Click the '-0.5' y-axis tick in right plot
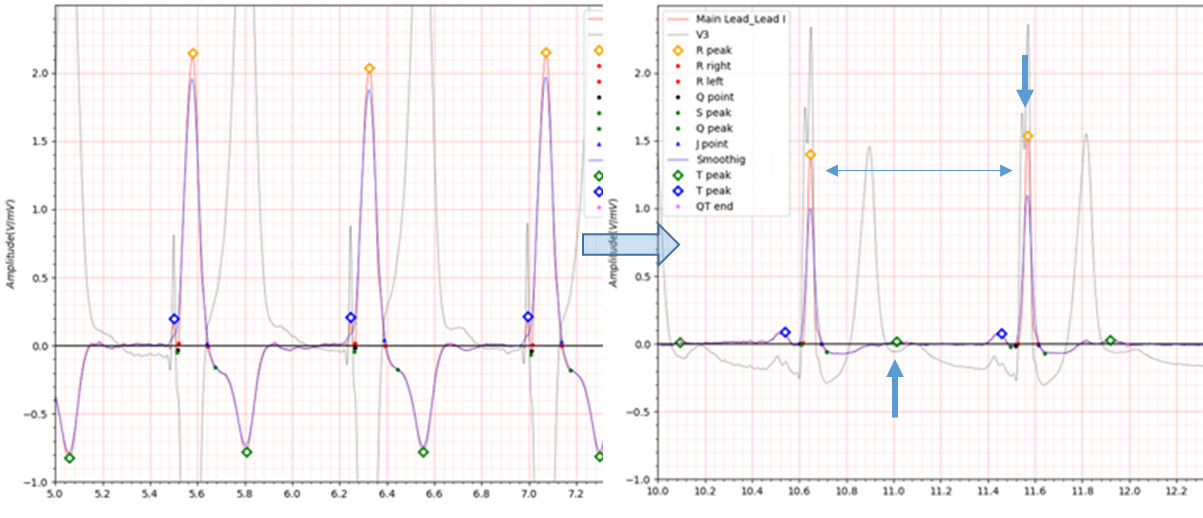Screen dimensions: 1203x518 click(x=639, y=412)
